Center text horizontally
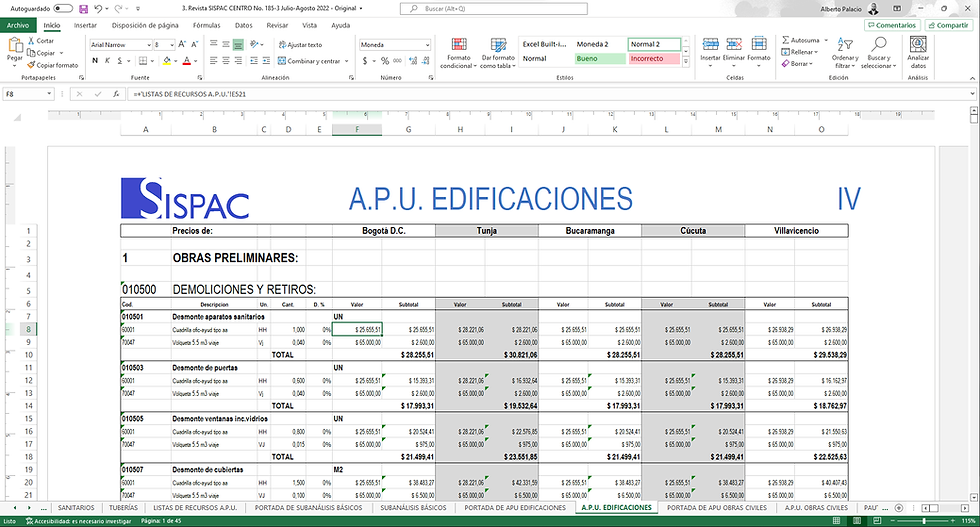The height and width of the screenshot is (527, 980). [226, 61]
